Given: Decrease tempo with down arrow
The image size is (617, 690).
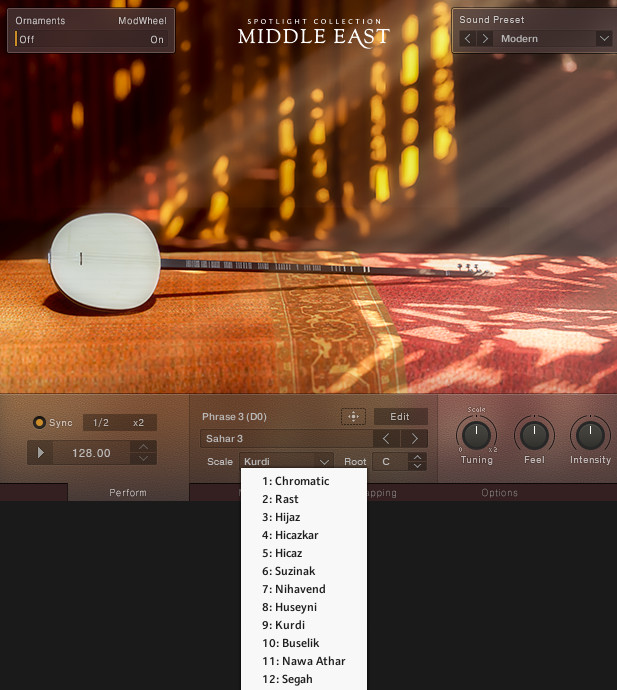Looking at the screenshot, I should point(143,459).
